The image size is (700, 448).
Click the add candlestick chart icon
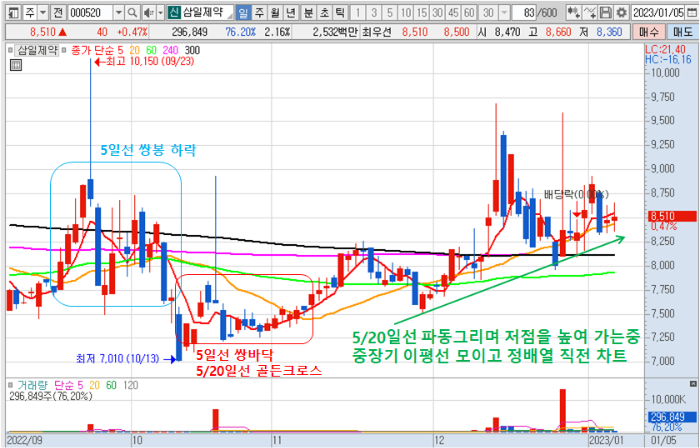click(573, 12)
